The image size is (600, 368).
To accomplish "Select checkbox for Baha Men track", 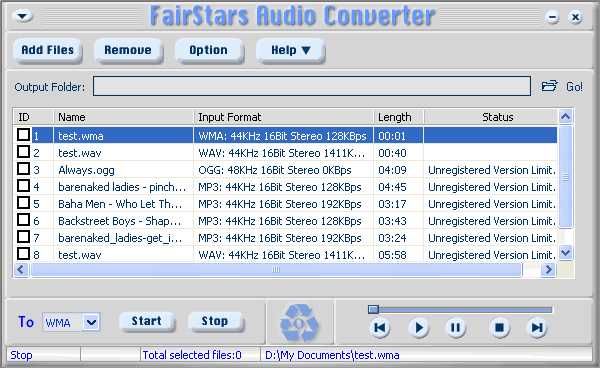I will pos(23,203).
